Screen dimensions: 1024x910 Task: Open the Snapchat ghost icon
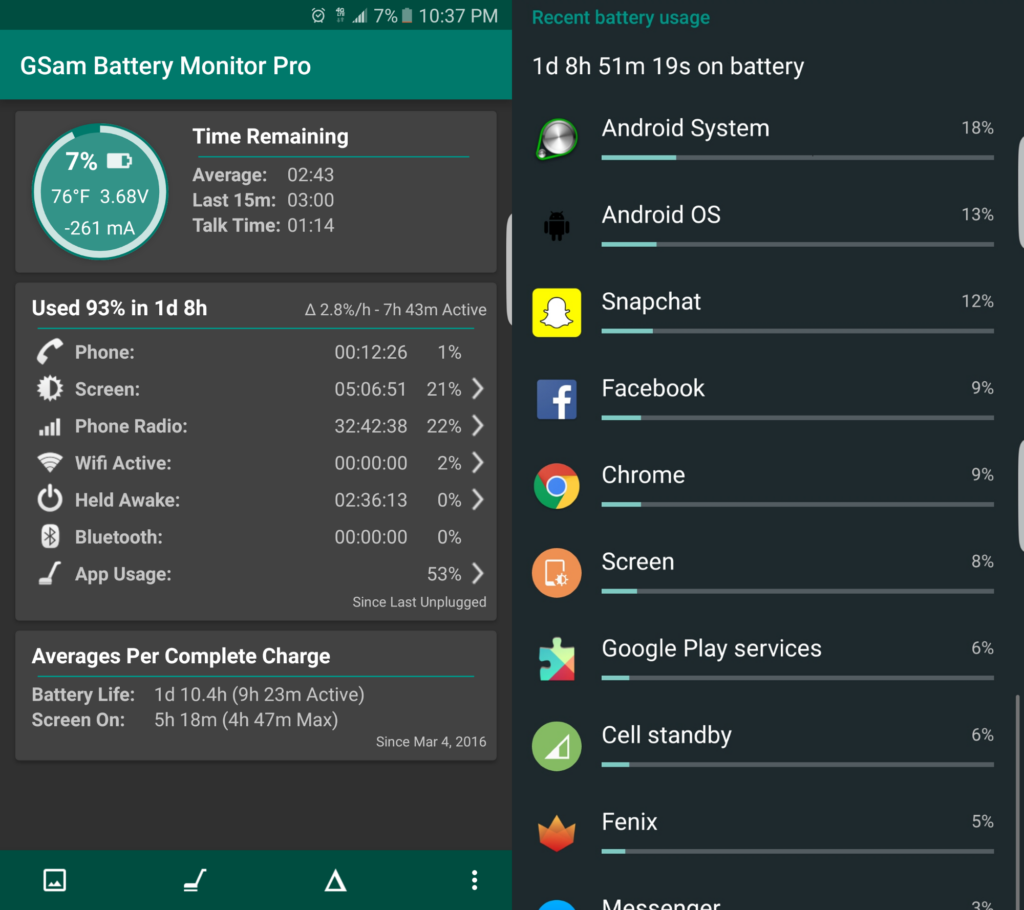556,312
